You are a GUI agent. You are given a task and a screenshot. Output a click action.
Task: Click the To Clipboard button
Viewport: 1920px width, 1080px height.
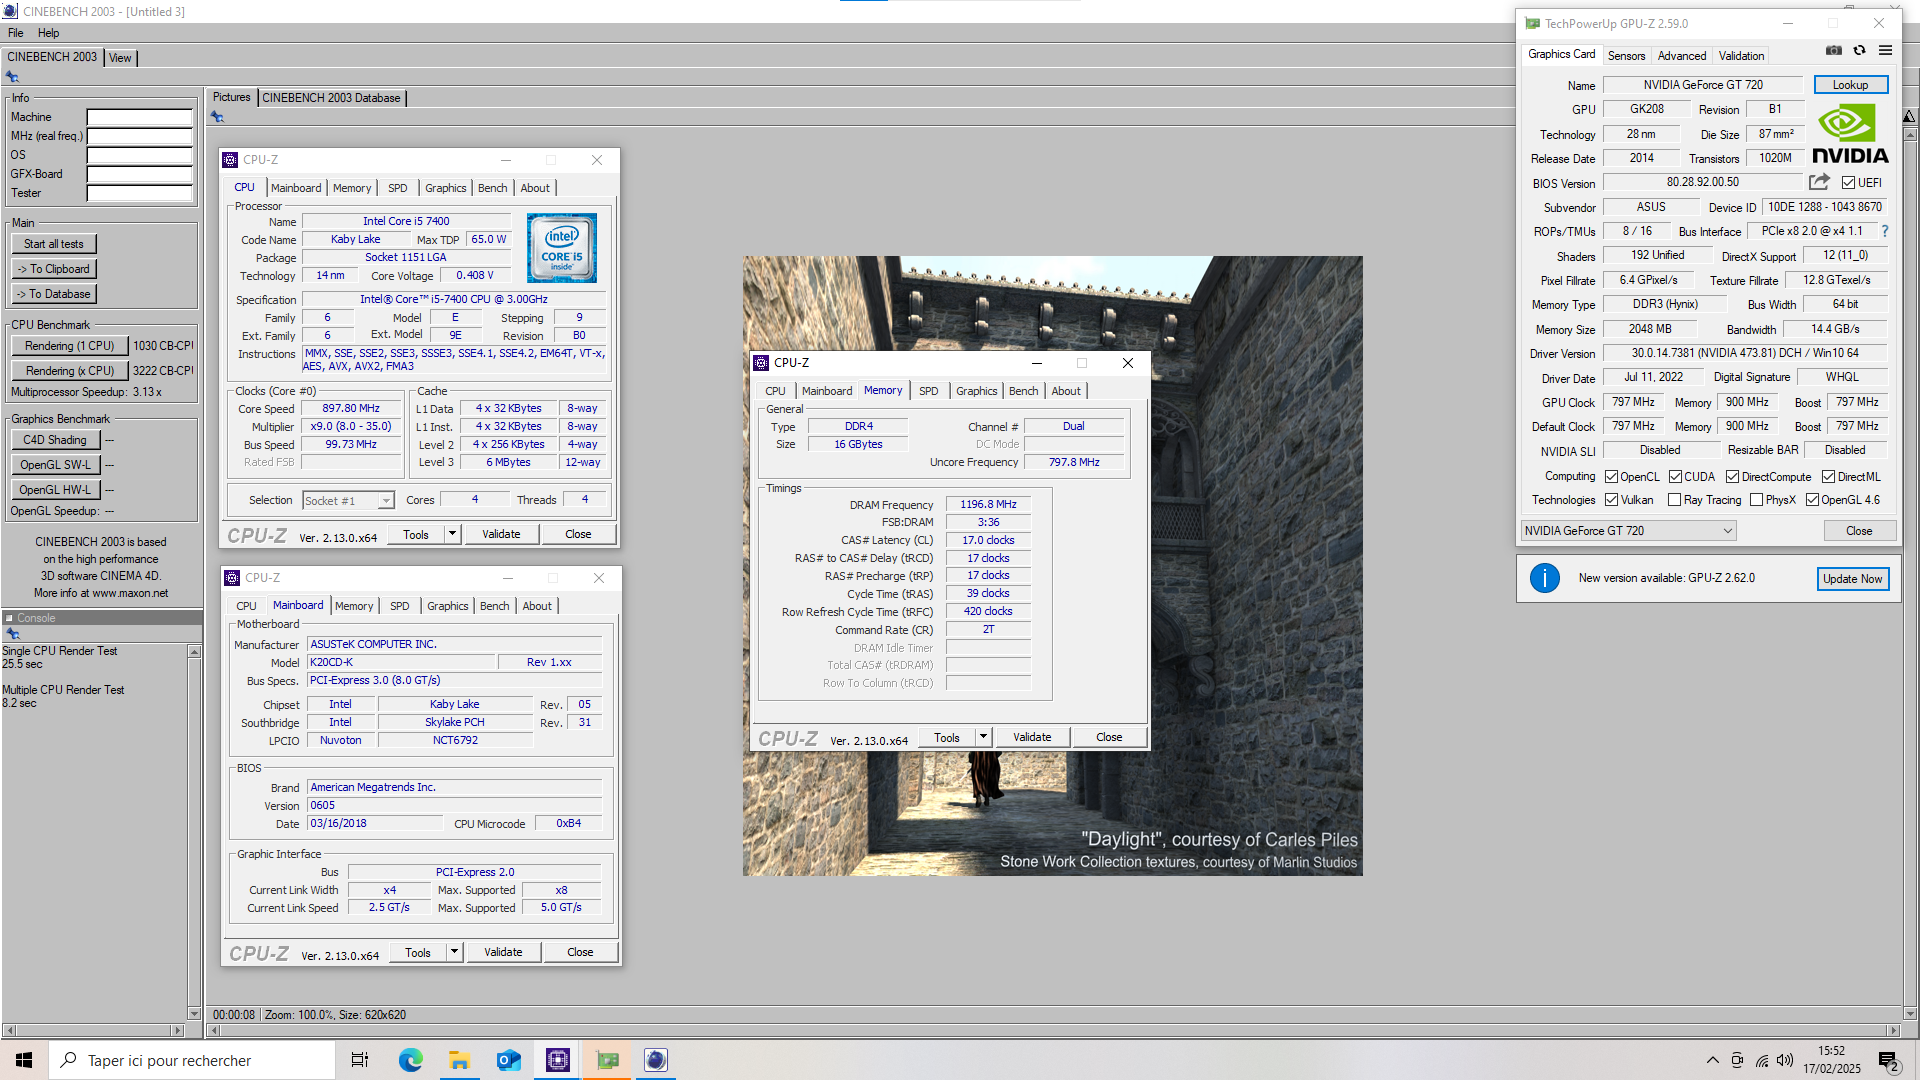pos(54,269)
